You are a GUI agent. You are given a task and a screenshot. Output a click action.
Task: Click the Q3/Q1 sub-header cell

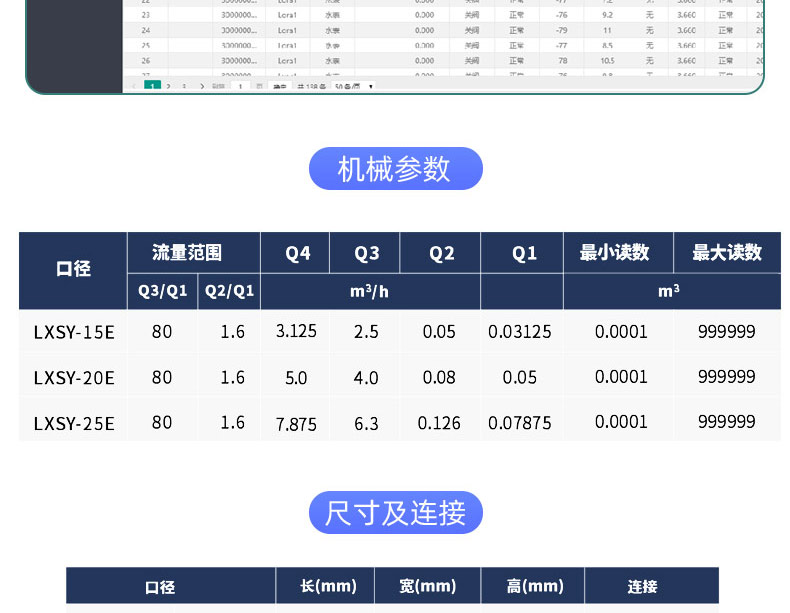pyautogui.click(x=162, y=291)
